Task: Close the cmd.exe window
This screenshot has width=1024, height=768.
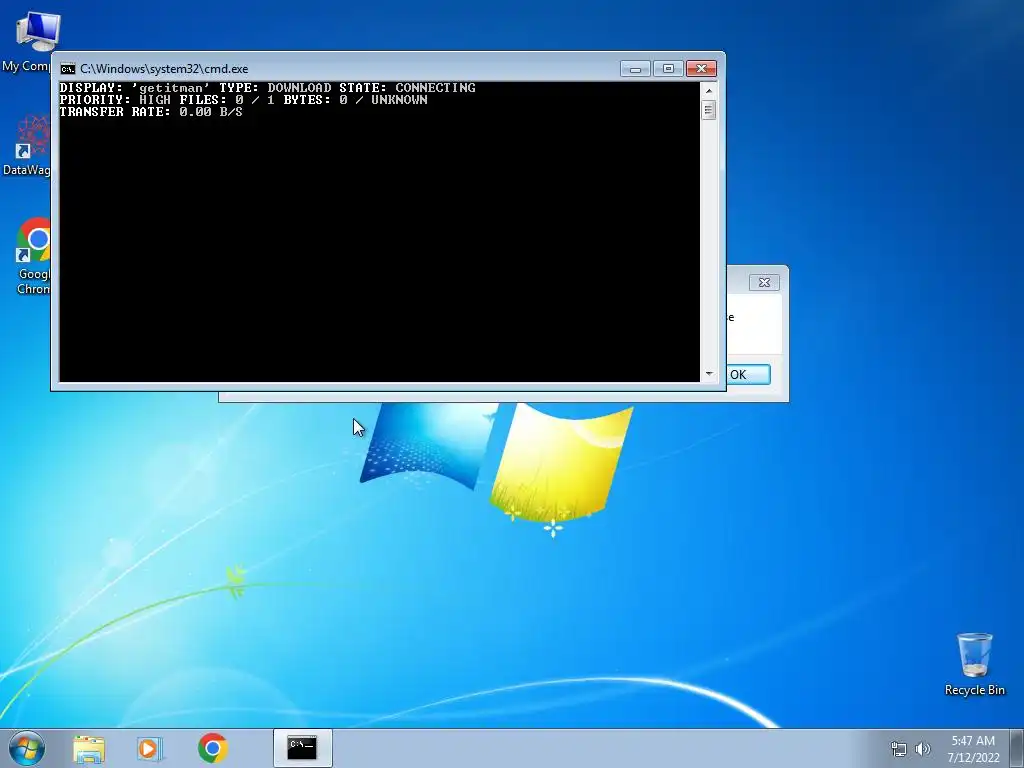Action: tap(701, 69)
